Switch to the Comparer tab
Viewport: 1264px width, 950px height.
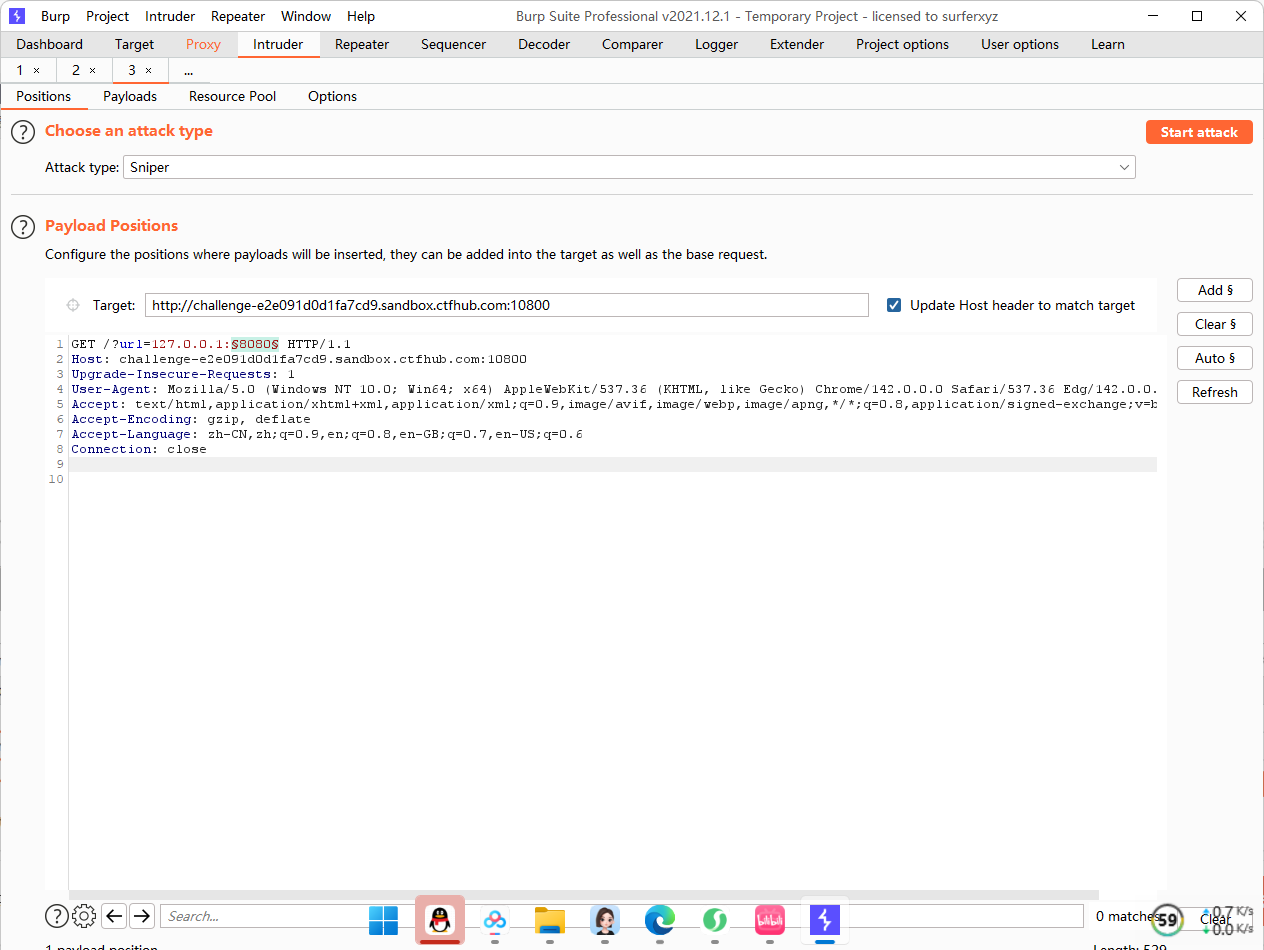pyautogui.click(x=632, y=44)
